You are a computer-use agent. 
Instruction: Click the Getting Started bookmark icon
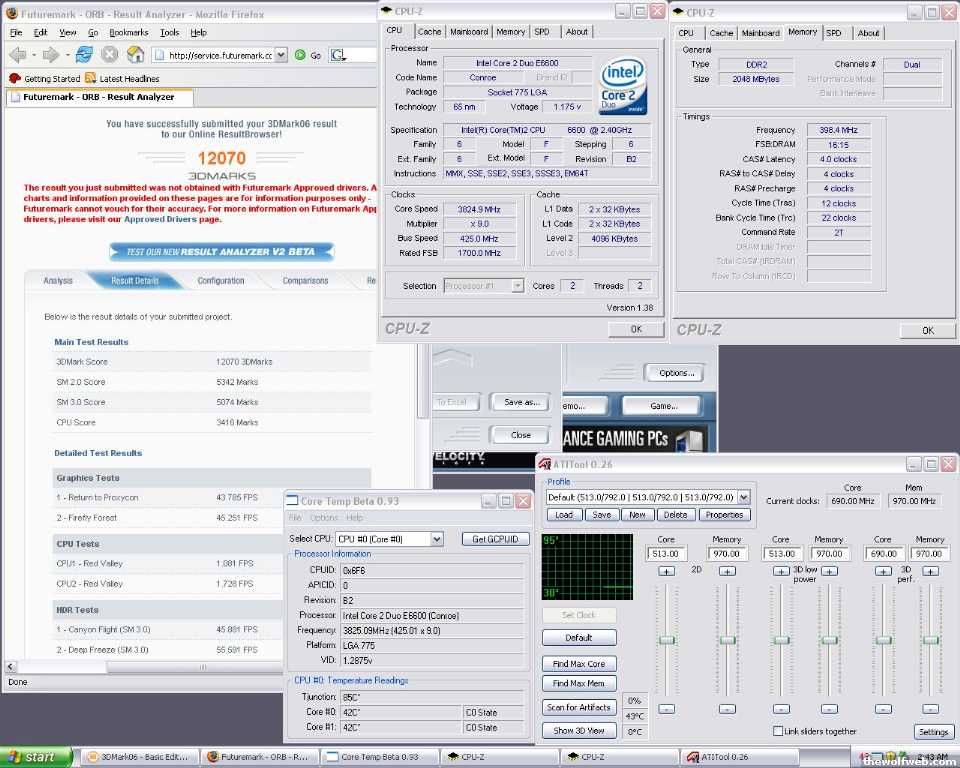point(14,78)
